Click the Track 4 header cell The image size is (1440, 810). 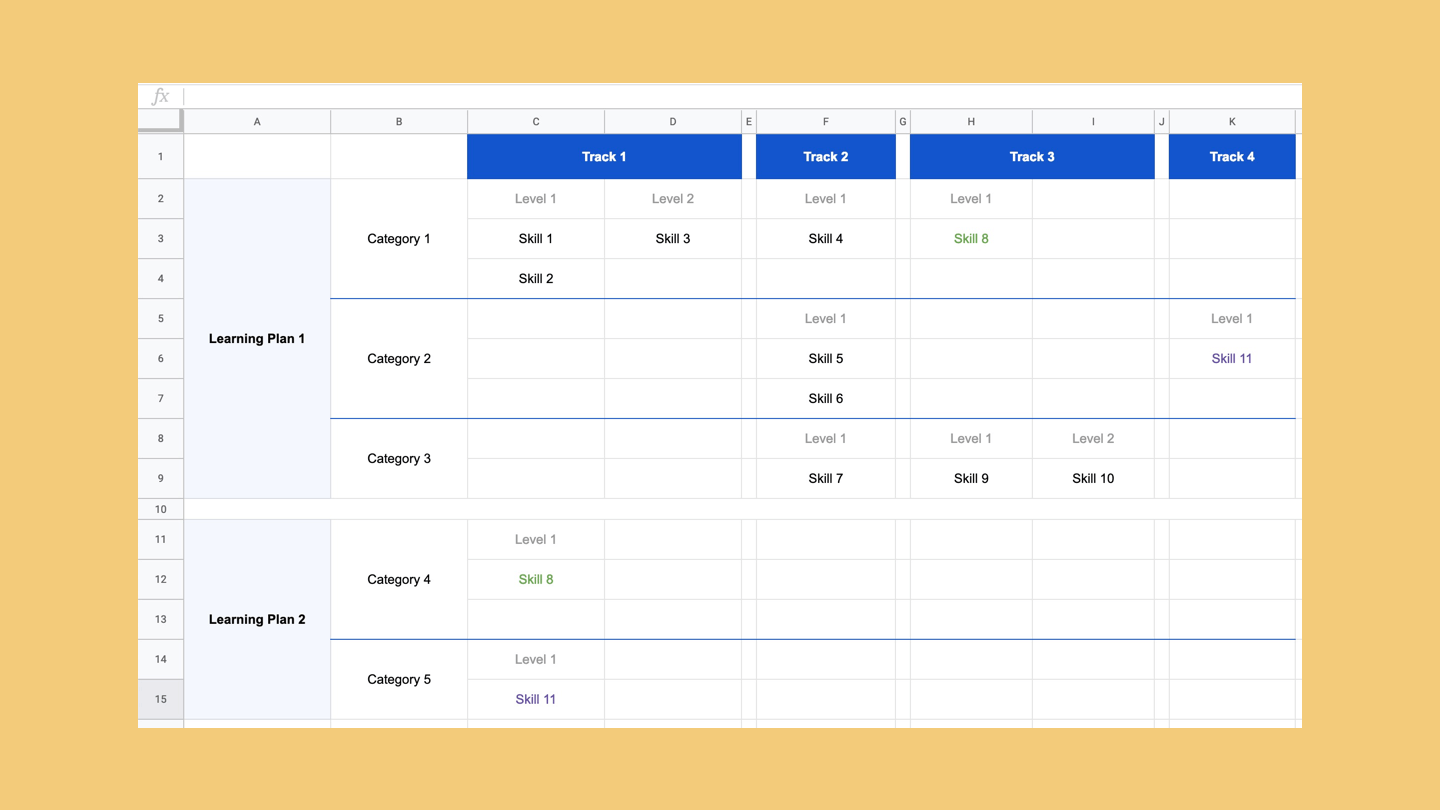[1232, 157]
